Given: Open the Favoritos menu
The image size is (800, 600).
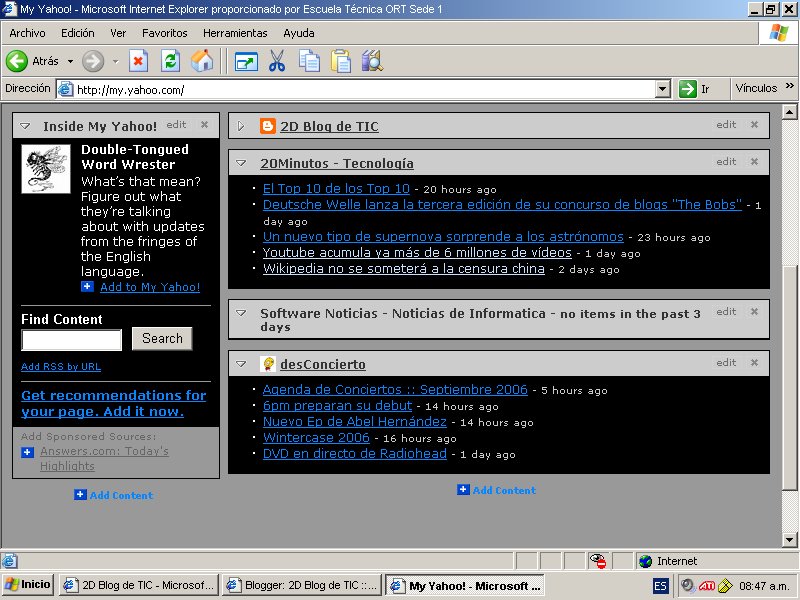Looking at the screenshot, I should pos(164,33).
